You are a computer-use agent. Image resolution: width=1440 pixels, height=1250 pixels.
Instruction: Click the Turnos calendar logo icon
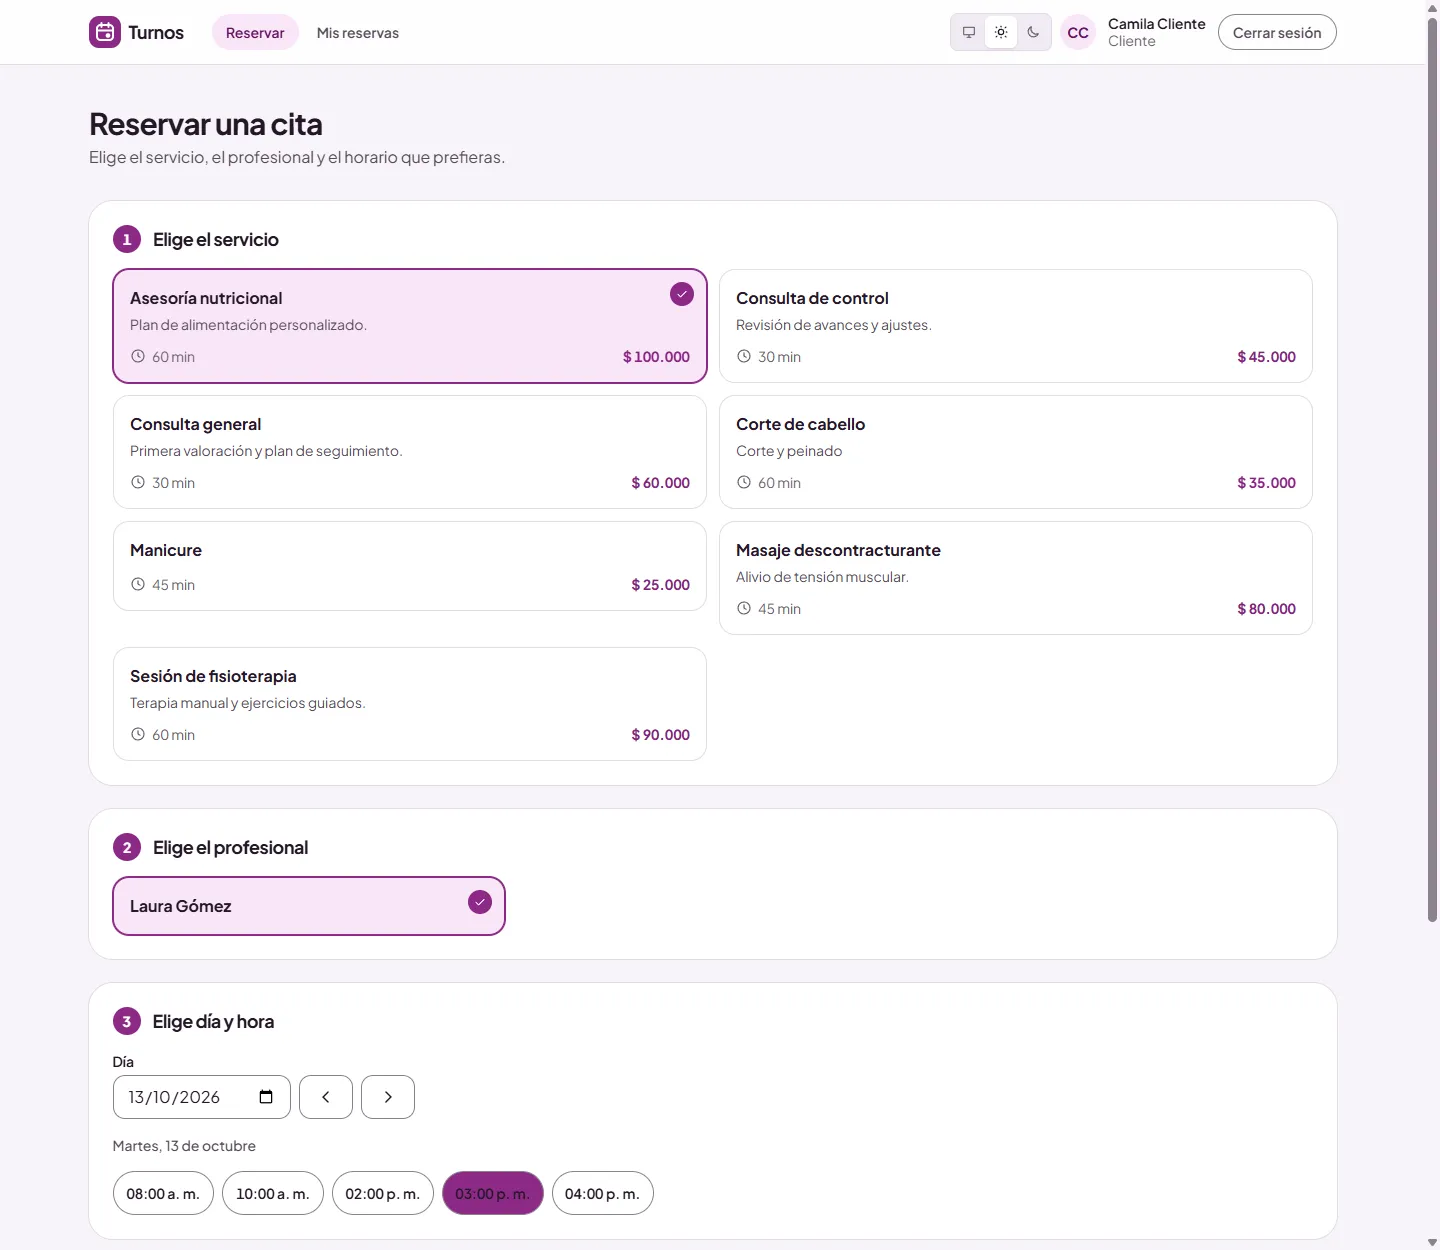(x=105, y=32)
